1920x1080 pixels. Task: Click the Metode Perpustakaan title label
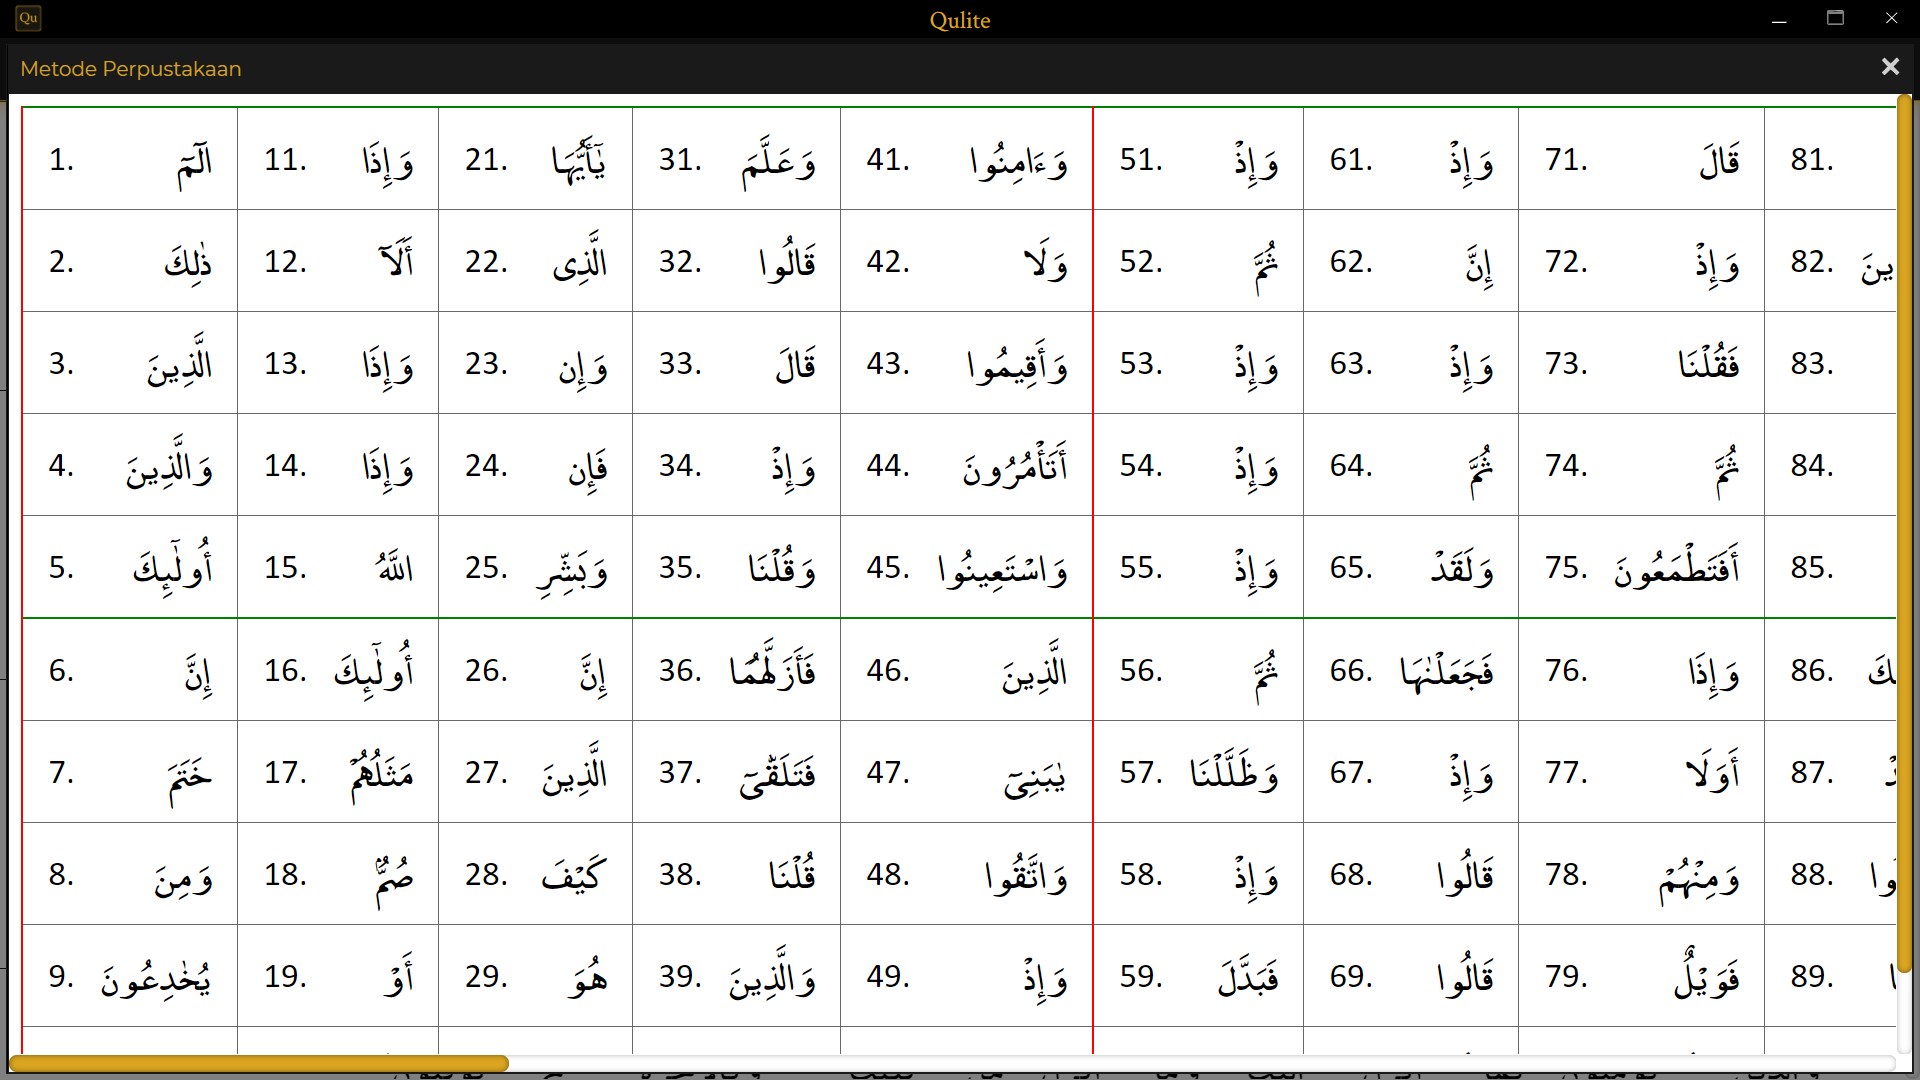pos(131,69)
